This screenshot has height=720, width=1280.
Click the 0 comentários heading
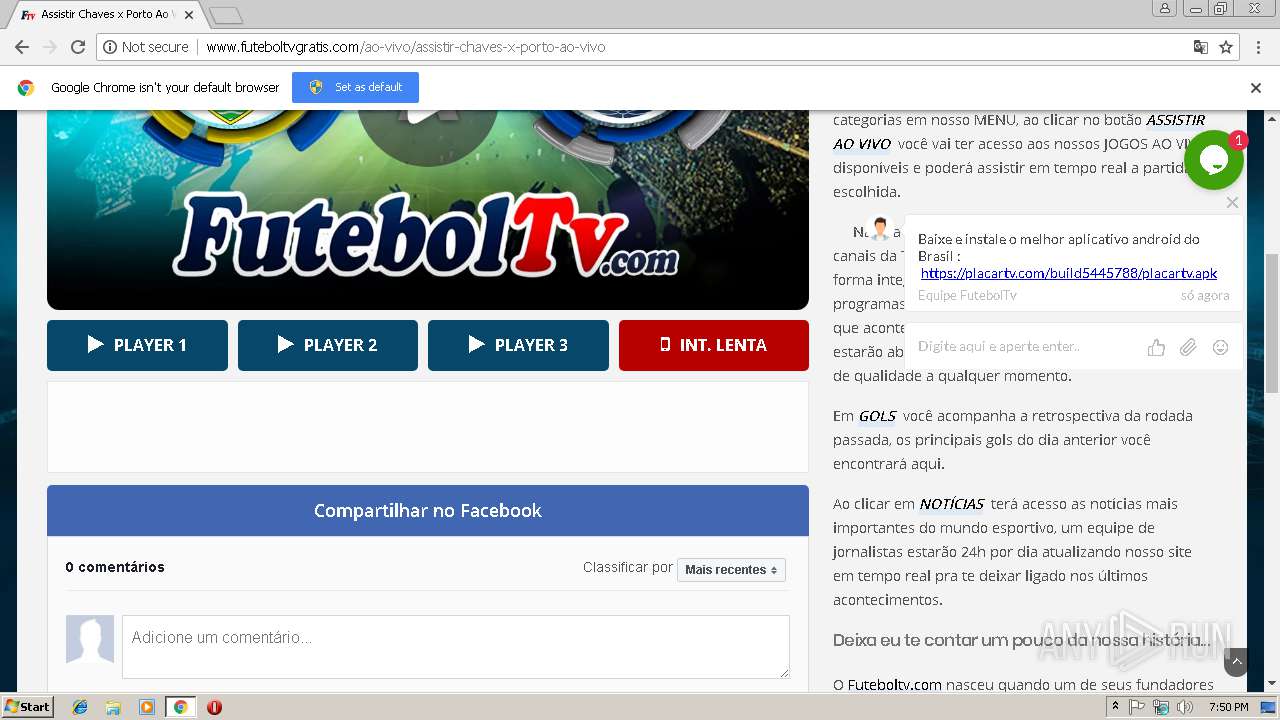pyautogui.click(x=115, y=567)
